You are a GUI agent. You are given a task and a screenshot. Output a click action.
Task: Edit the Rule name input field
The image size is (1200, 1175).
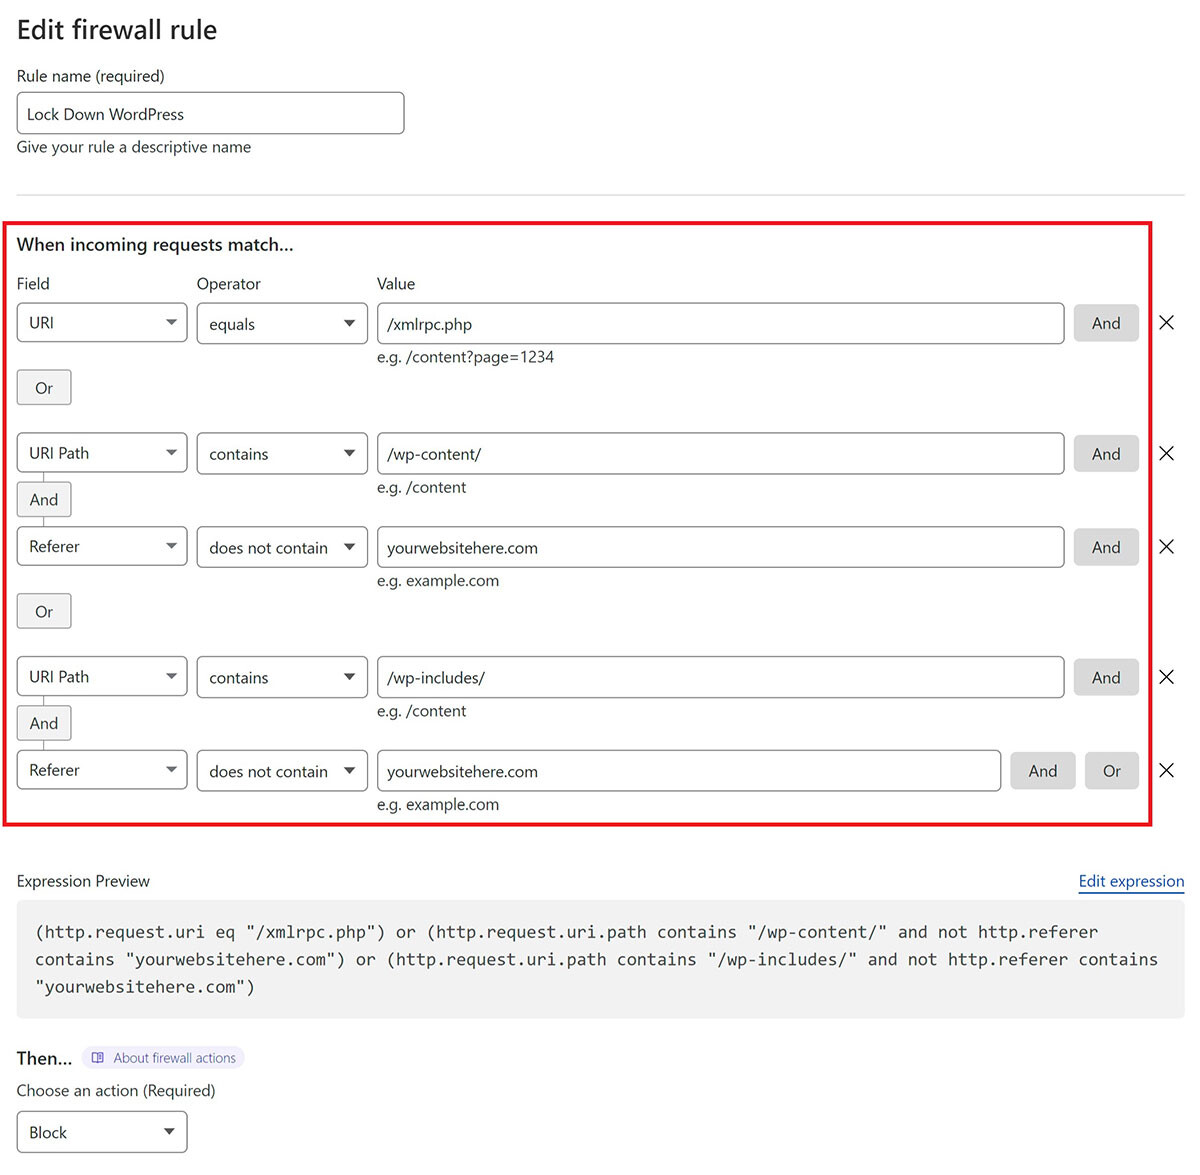point(210,113)
